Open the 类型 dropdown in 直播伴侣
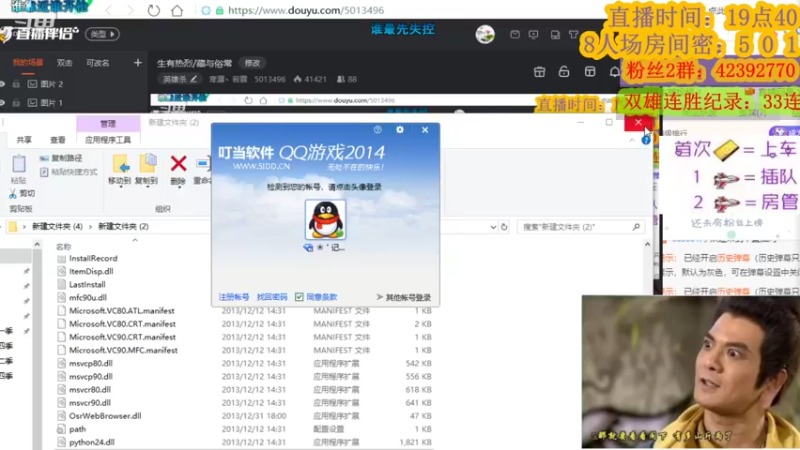 pyautogui.click(x=102, y=34)
